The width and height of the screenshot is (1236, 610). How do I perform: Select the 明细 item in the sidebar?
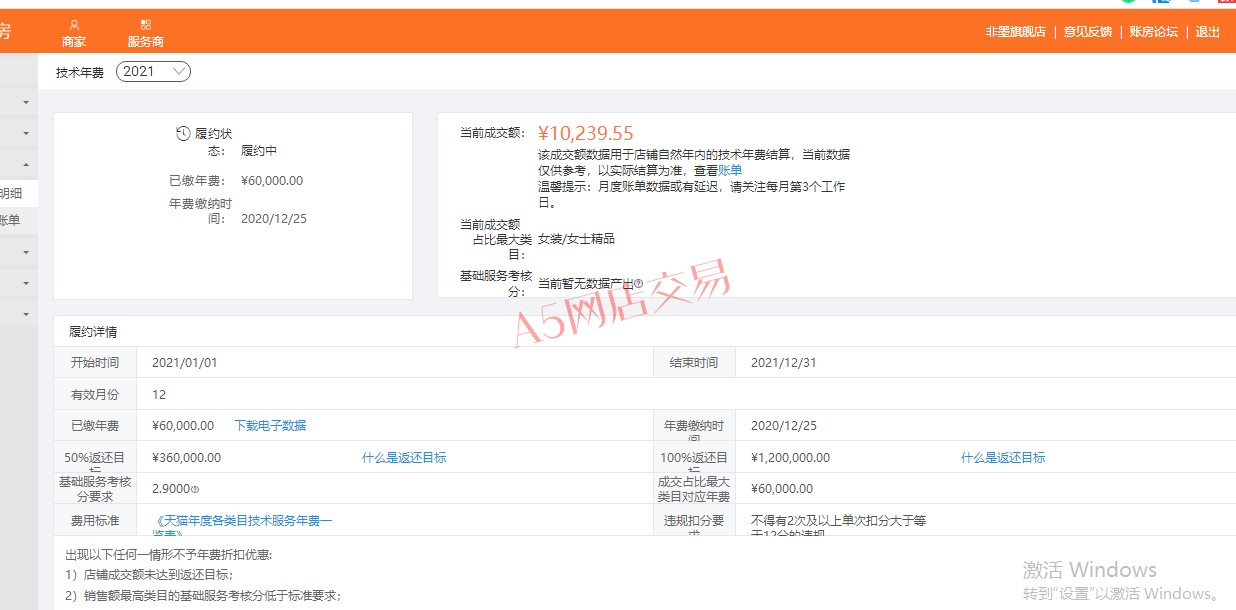pyautogui.click(x=10, y=194)
